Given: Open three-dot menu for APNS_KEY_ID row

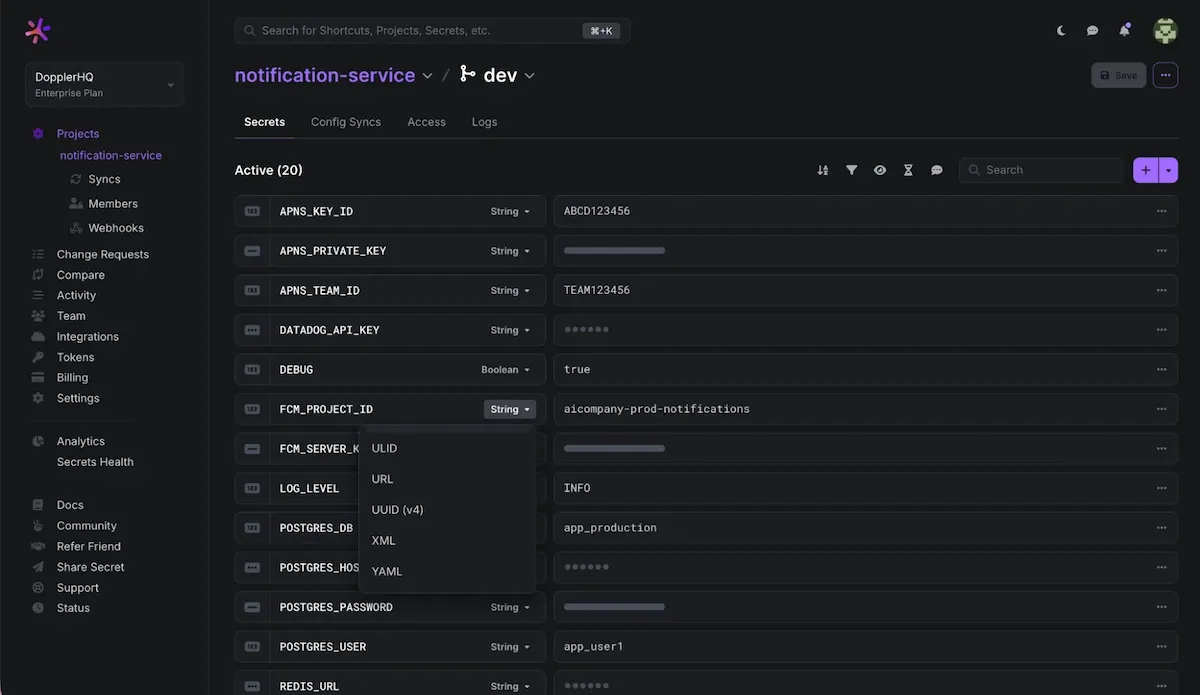Looking at the screenshot, I should tap(1161, 211).
